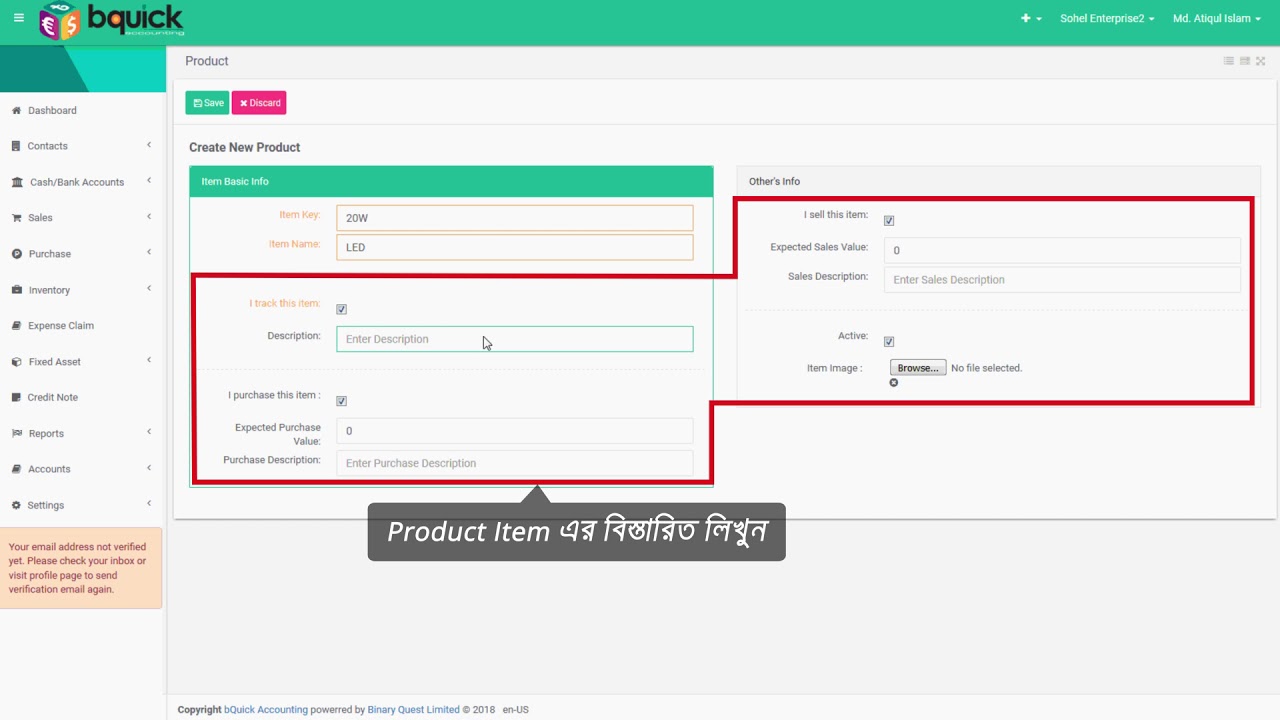Click the Credit Note icon
This screenshot has height=720, width=1280.
pos(16,397)
